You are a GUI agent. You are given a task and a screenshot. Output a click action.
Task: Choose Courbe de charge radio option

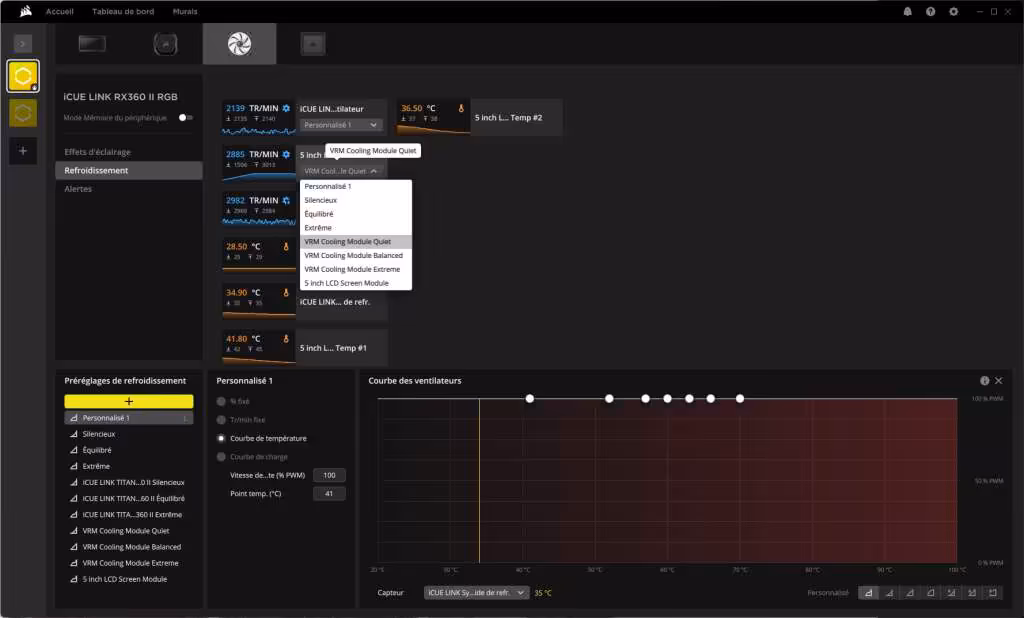[221, 457]
